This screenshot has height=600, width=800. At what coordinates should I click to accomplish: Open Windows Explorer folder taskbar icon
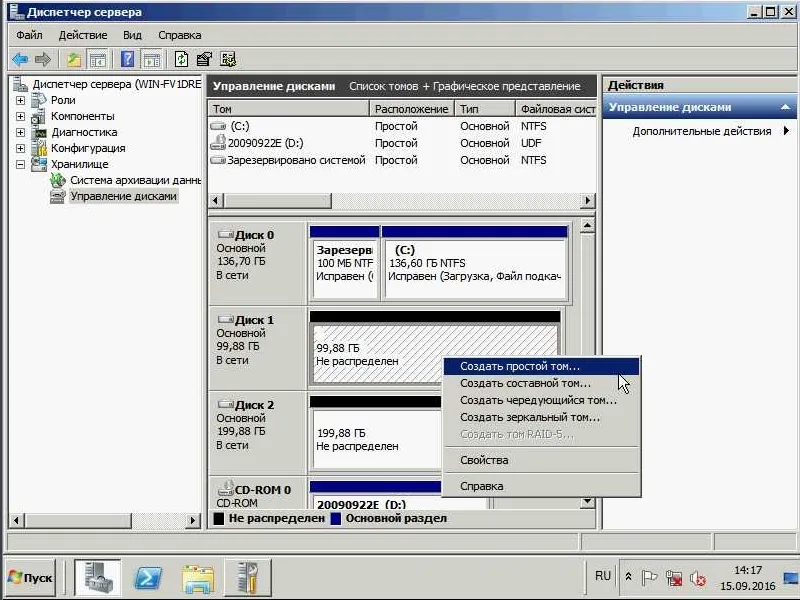pos(198,579)
